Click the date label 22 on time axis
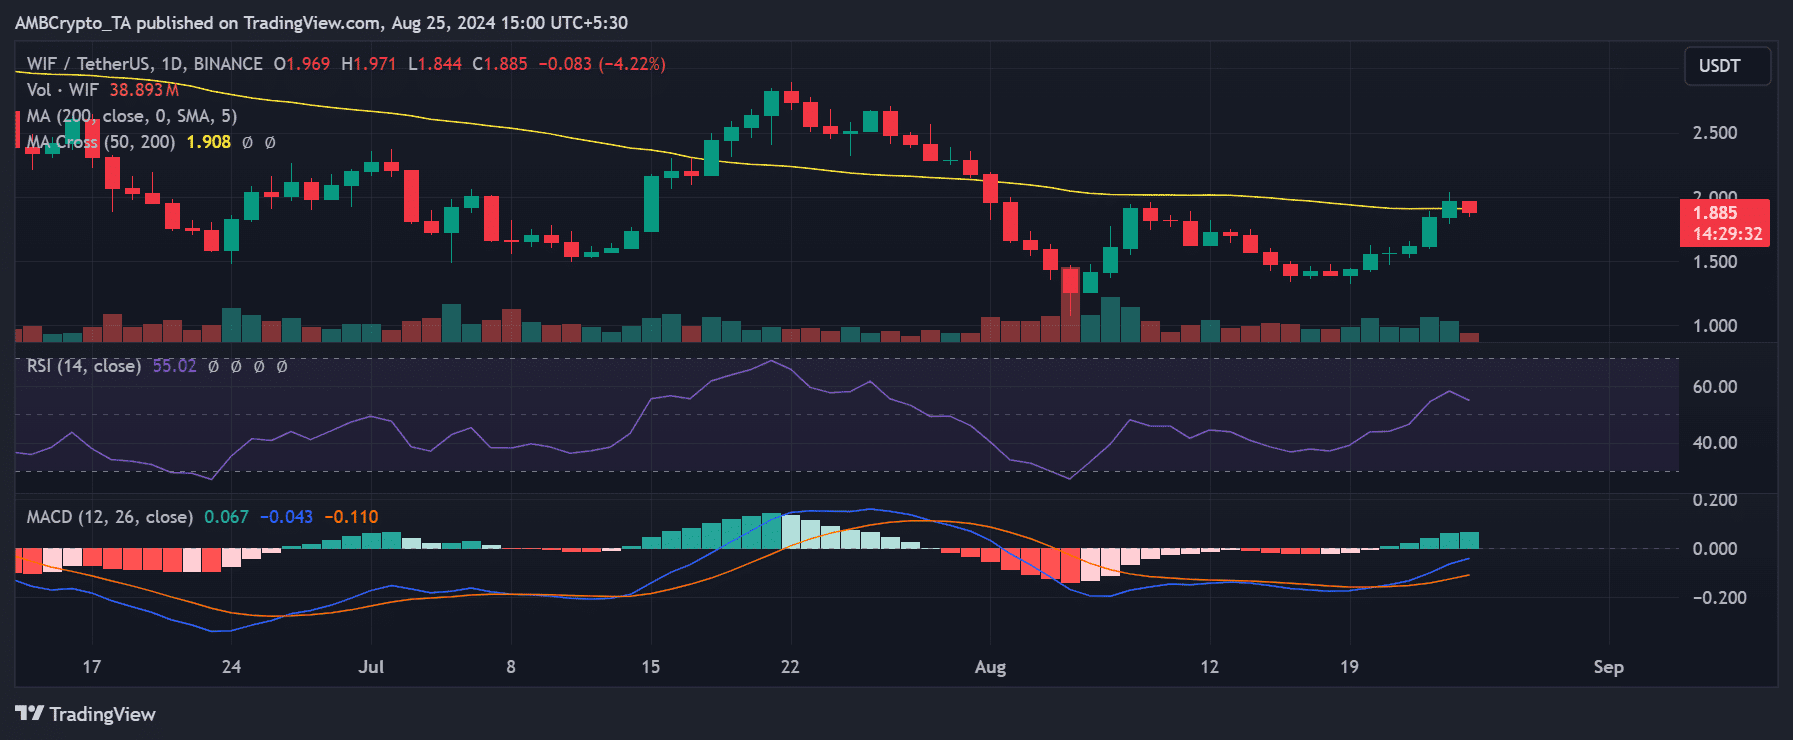 click(x=790, y=667)
